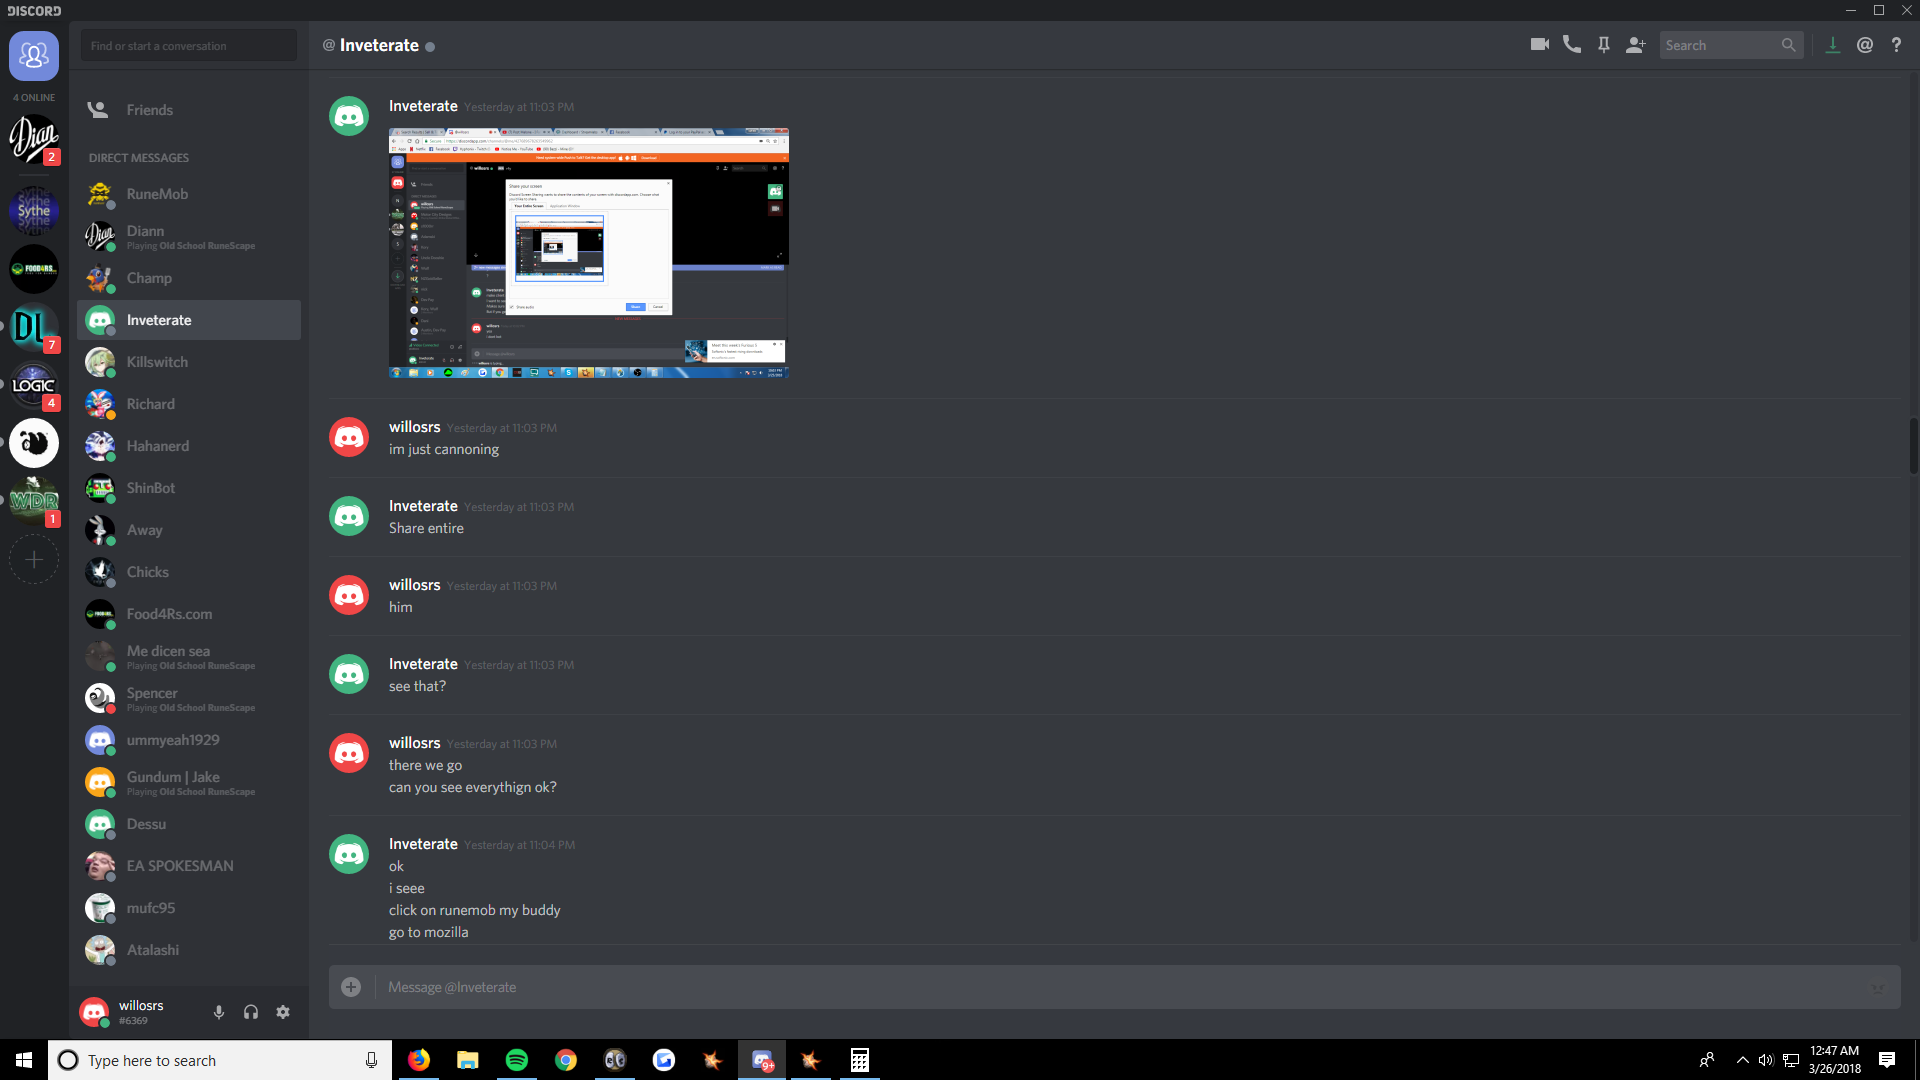Screen dimensions: 1920x1080
Task: Add friends to DM
Action: (x=1636, y=45)
